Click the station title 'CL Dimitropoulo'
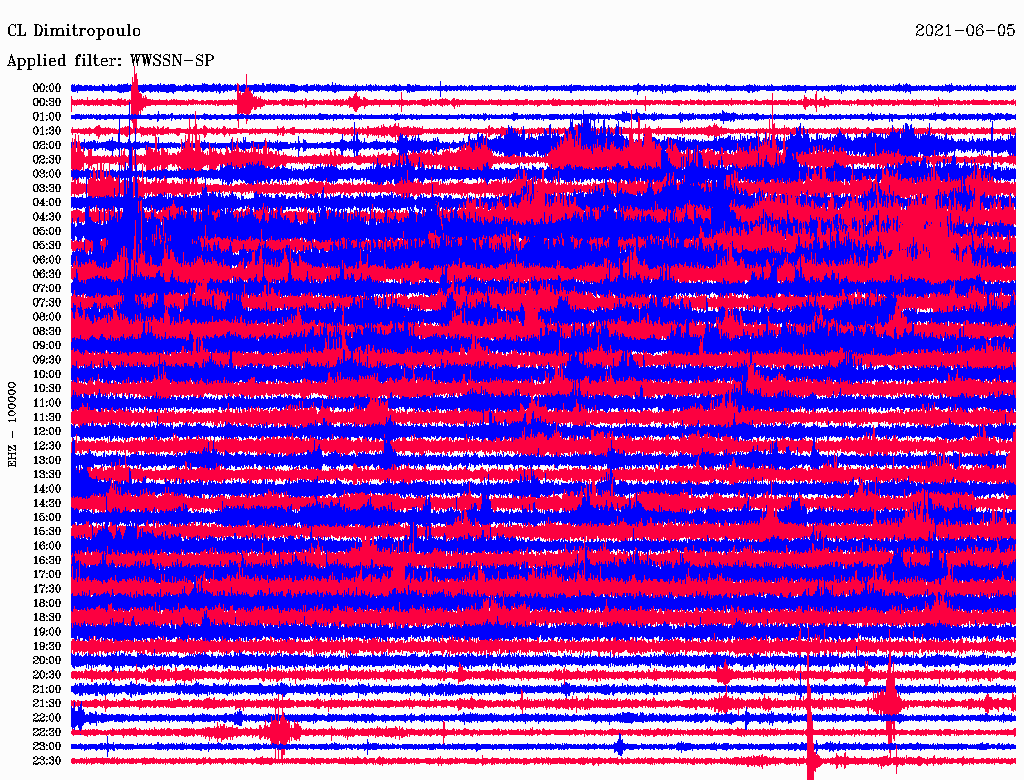Image resolution: width=1024 pixels, height=780 pixels. coord(74,31)
